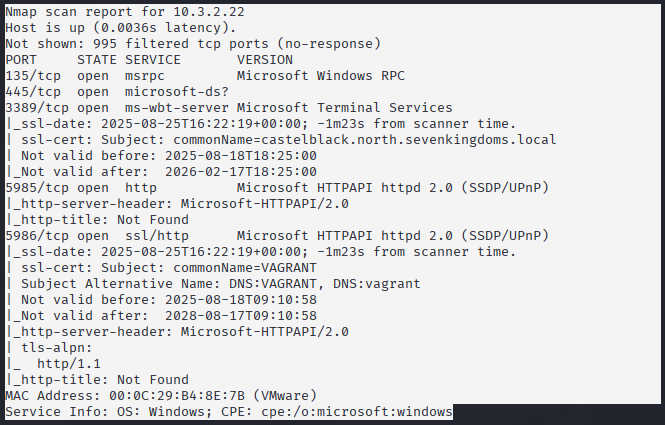Click the Microsoft Windows RPC version text
This screenshot has width=665, height=425.
pos(321,76)
